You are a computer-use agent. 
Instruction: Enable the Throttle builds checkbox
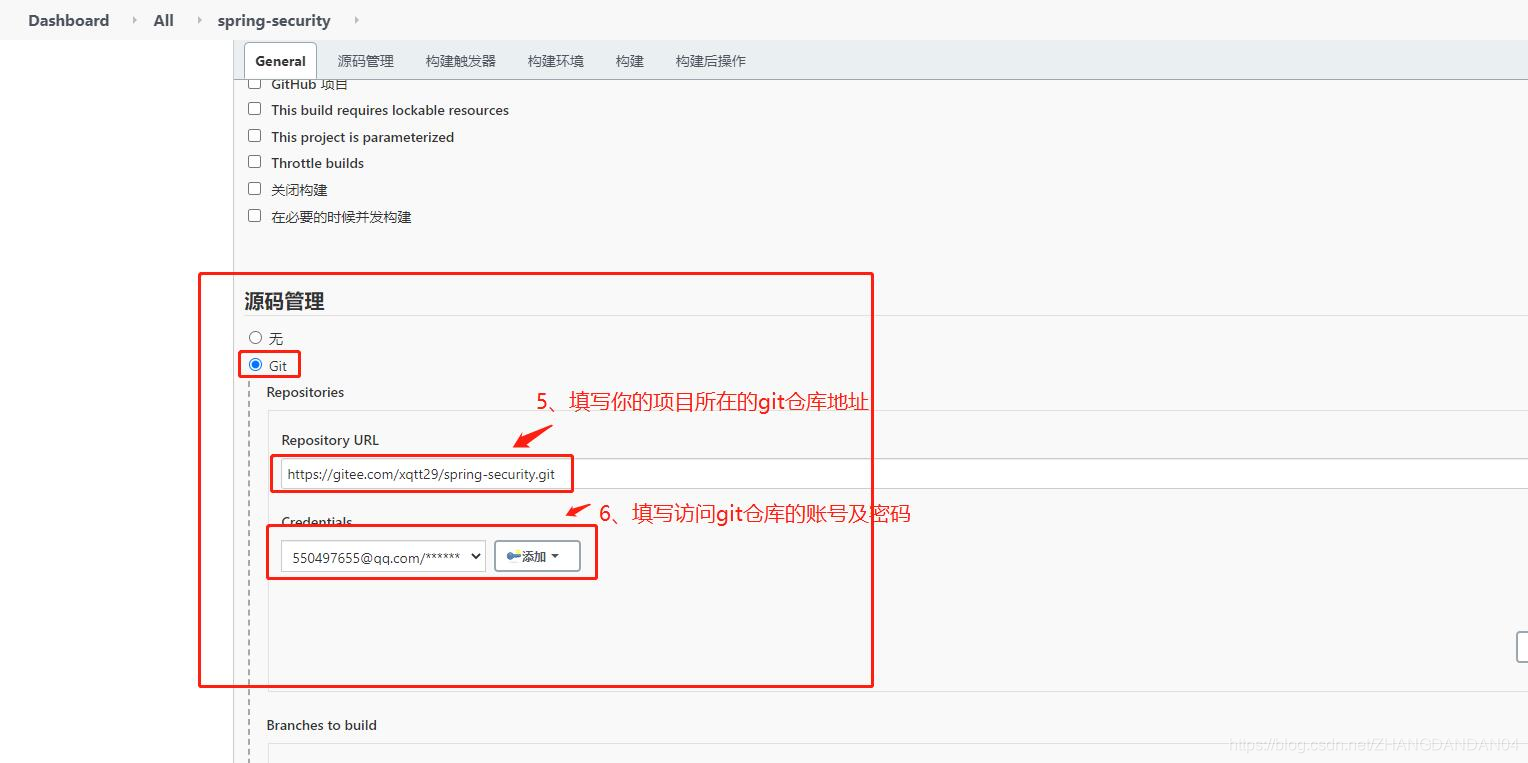click(x=254, y=162)
